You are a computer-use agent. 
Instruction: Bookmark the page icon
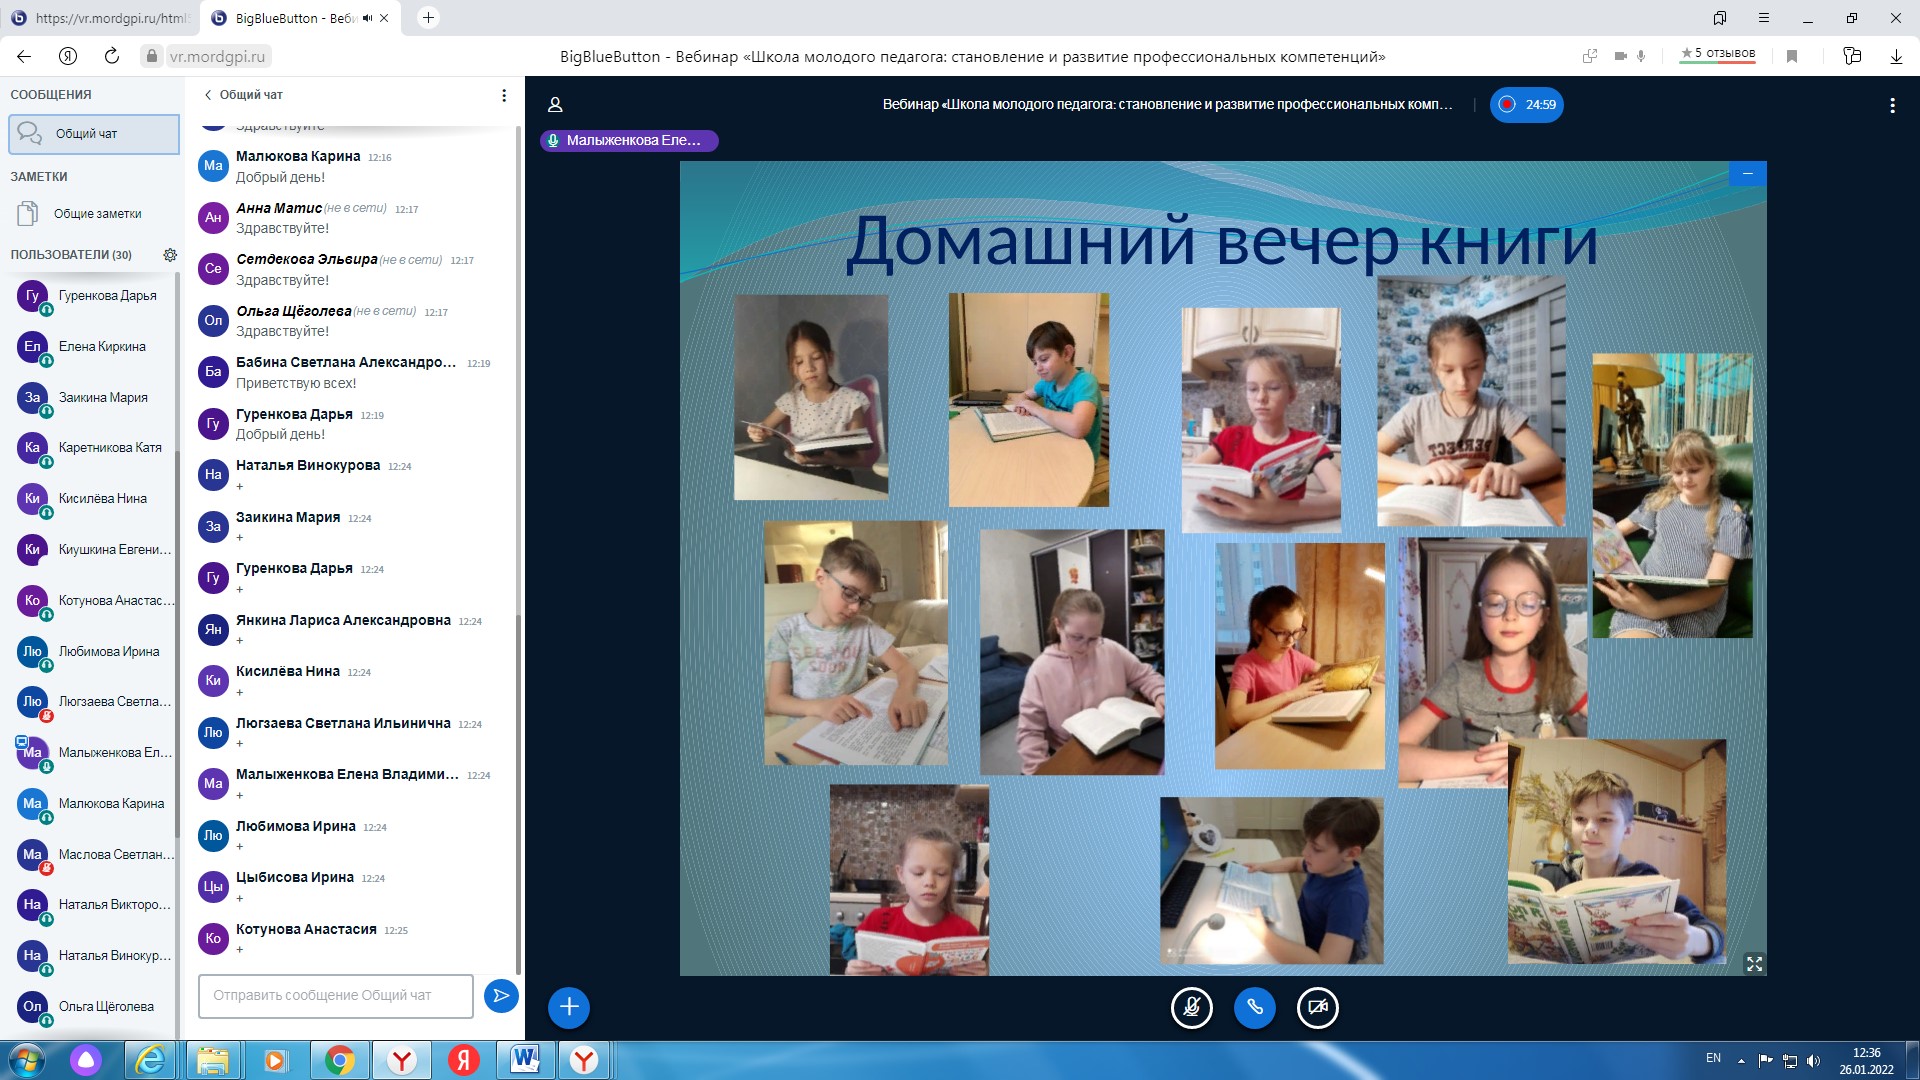tap(1792, 56)
